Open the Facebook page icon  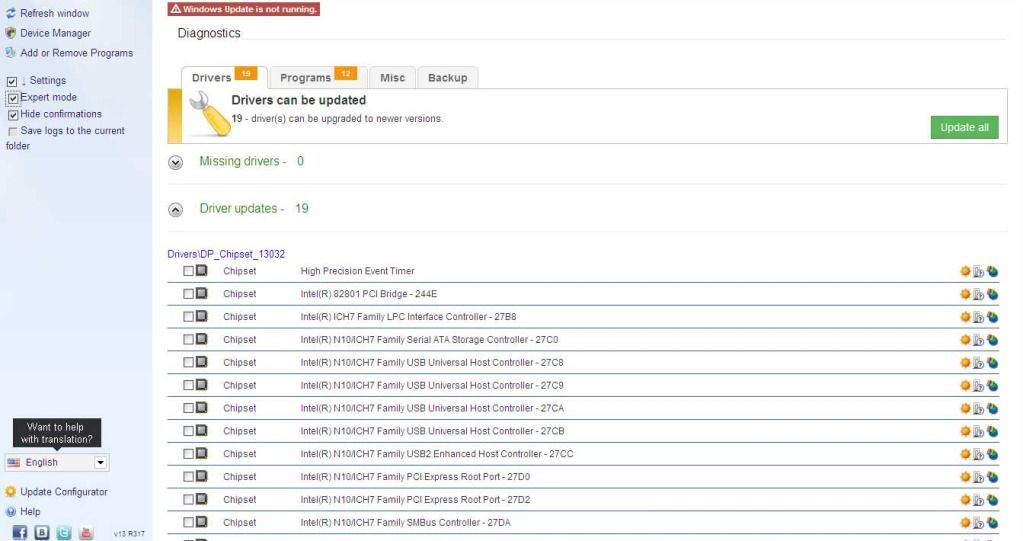(x=20, y=532)
